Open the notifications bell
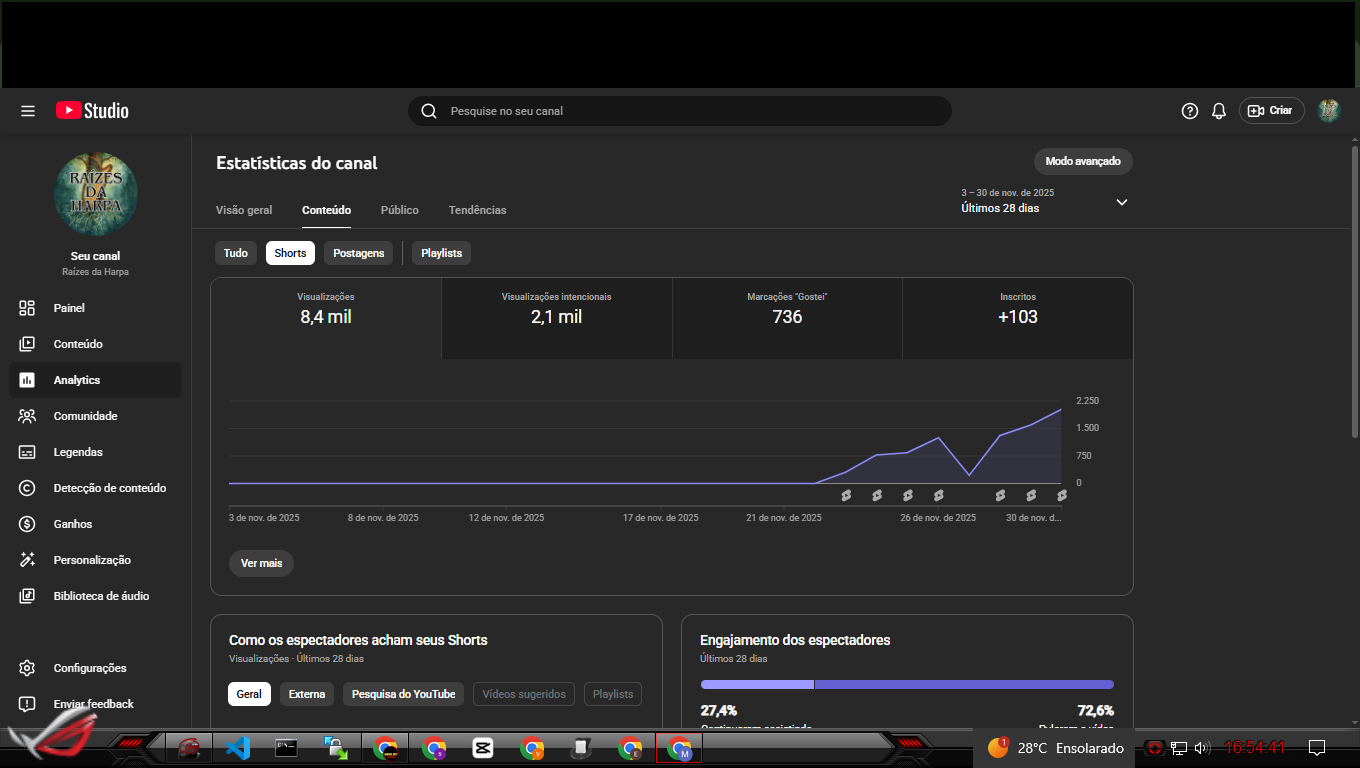The image size is (1360, 768). 1218,111
